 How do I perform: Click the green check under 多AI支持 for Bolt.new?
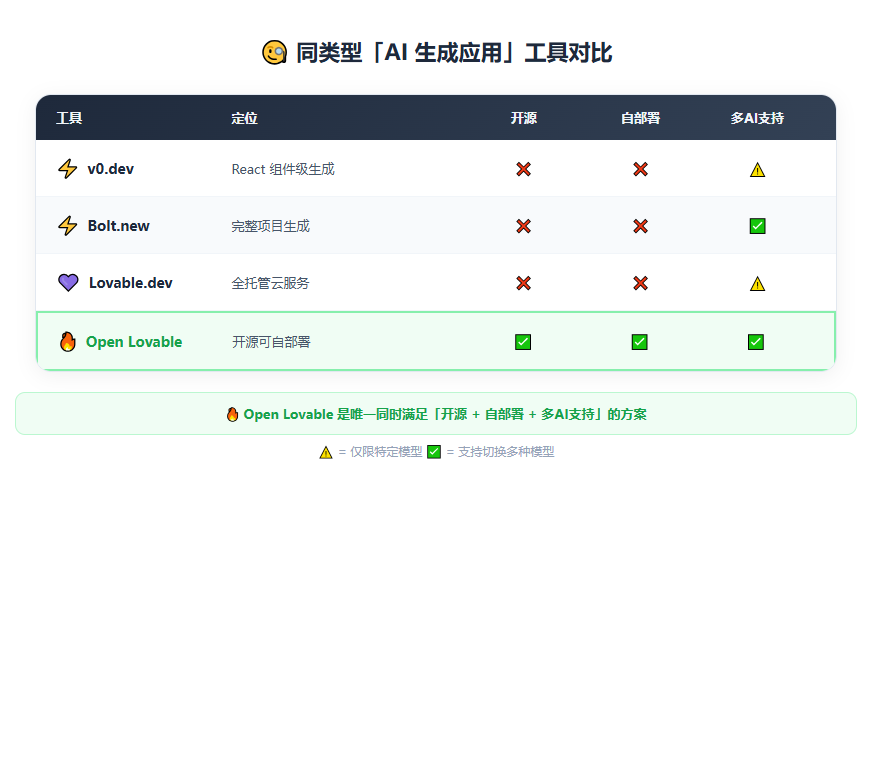(757, 226)
